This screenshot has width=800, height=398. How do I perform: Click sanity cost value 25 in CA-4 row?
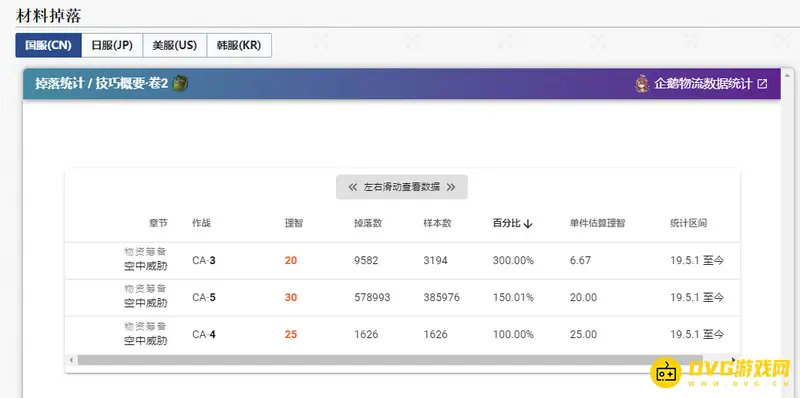coord(291,335)
